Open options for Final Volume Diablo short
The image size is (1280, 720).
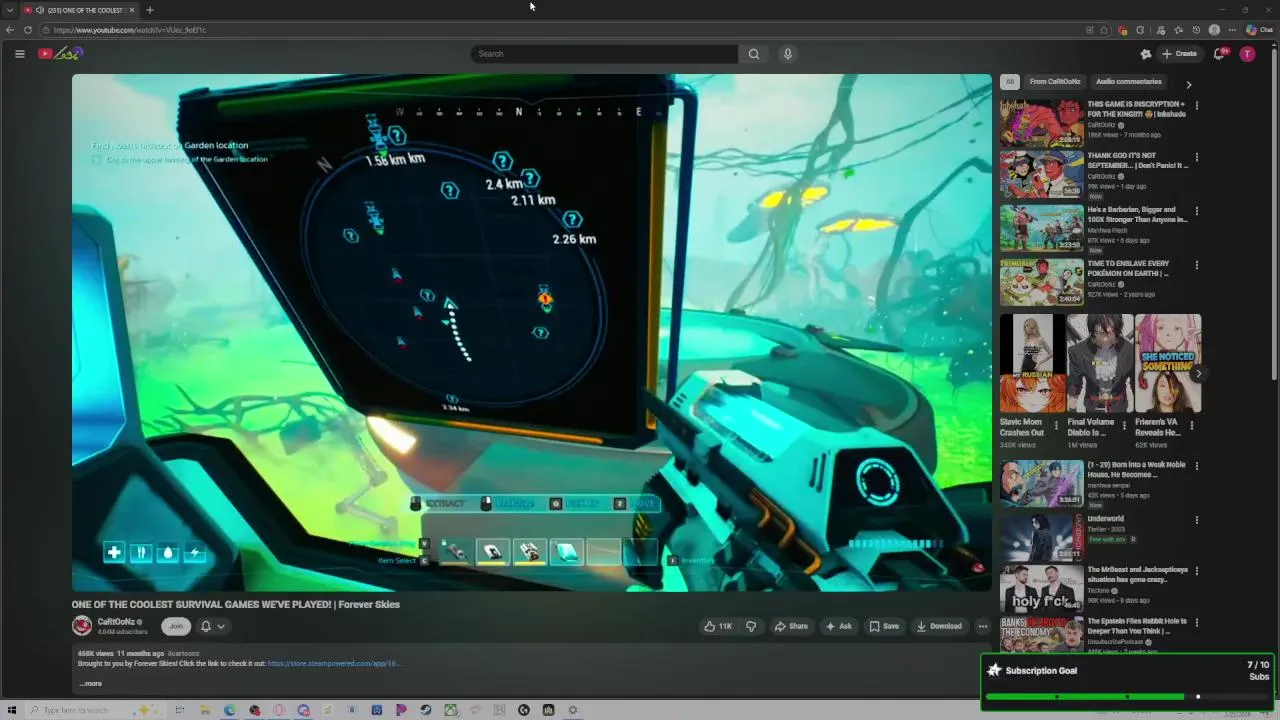[1124, 425]
